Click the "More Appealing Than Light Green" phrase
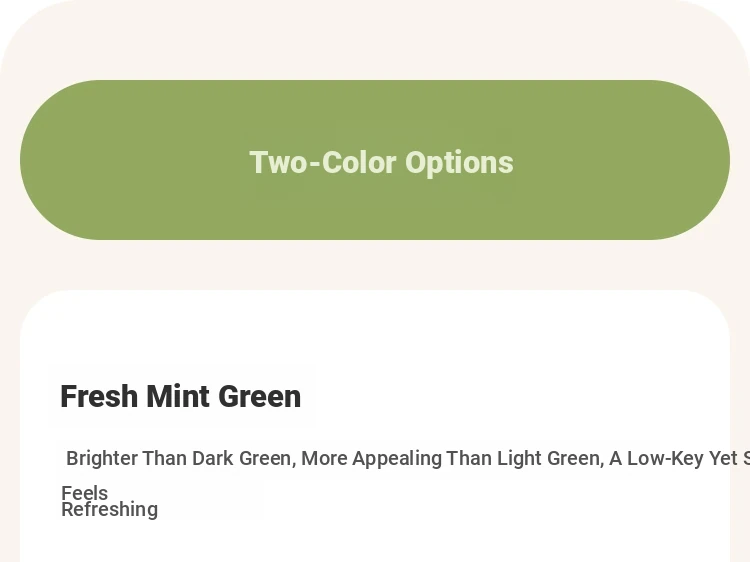 pos(452,458)
